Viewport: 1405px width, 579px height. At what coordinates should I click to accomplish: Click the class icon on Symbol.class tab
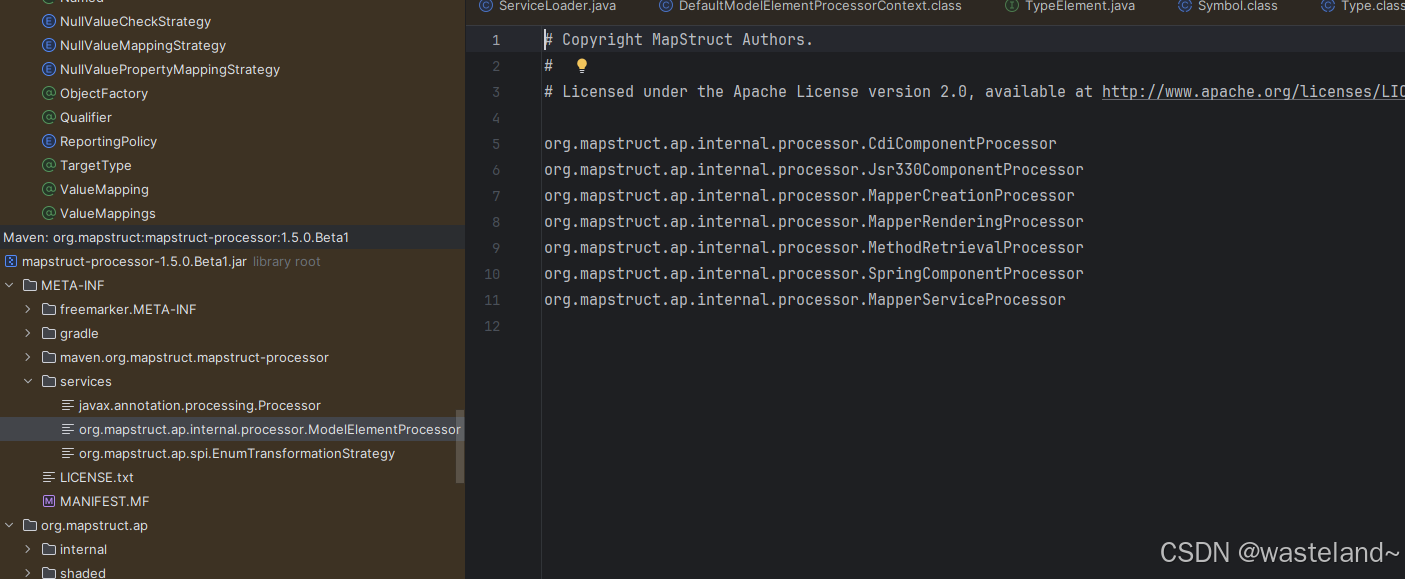pos(1185,6)
